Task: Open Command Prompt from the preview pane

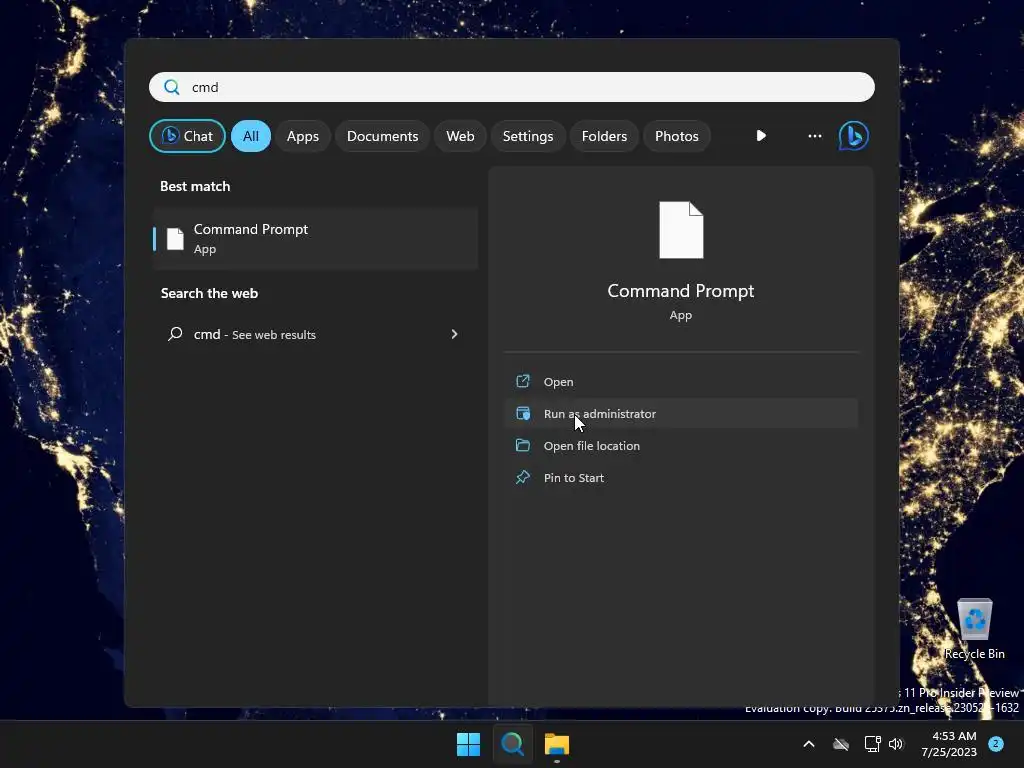Action: click(681, 381)
